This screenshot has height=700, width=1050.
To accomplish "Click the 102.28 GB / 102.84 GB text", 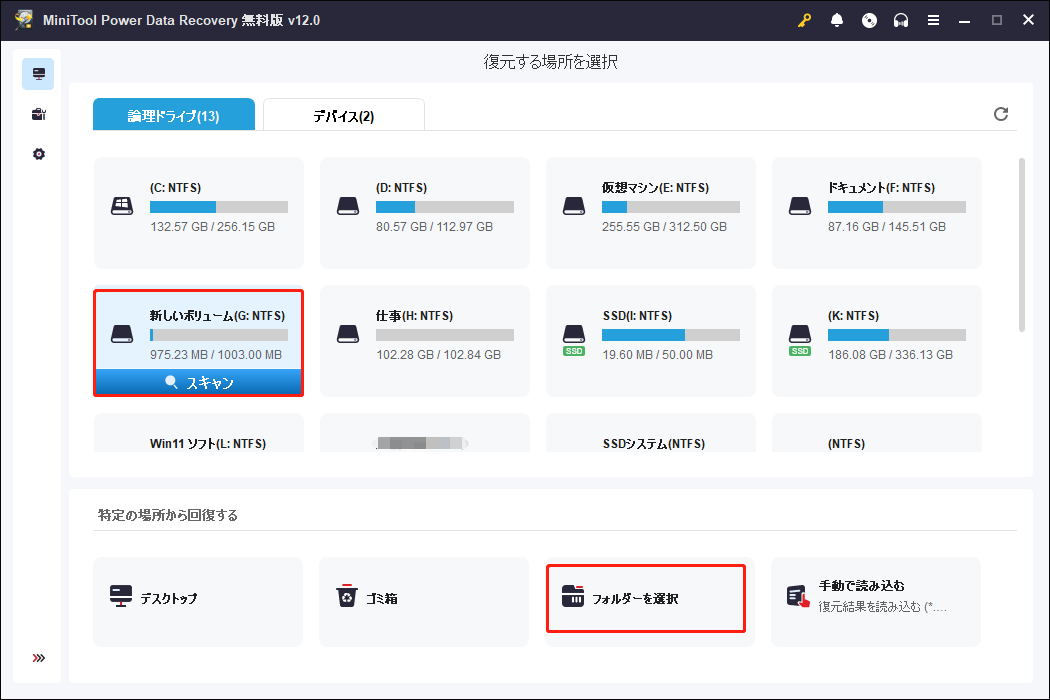I will pyautogui.click(x=439, y=354).
